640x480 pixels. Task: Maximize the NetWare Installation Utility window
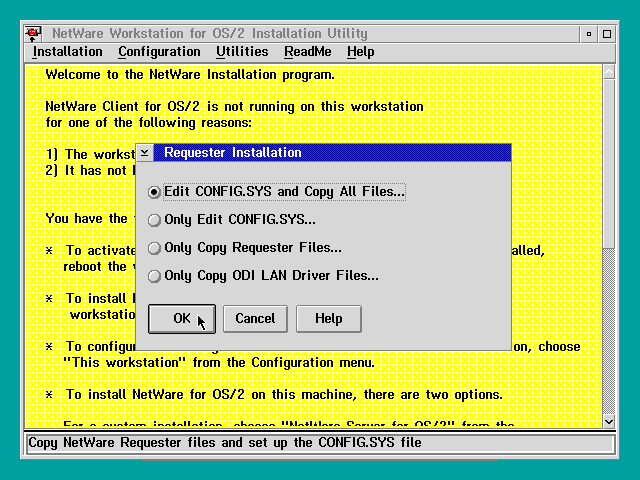(x=607, y=34)
